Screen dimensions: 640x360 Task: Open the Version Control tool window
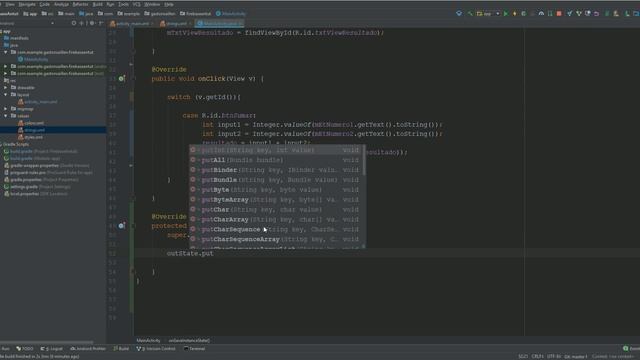point(156,349)
